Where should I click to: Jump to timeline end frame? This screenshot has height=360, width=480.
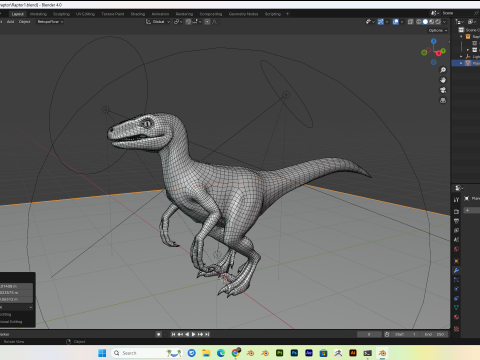point(207,334)
